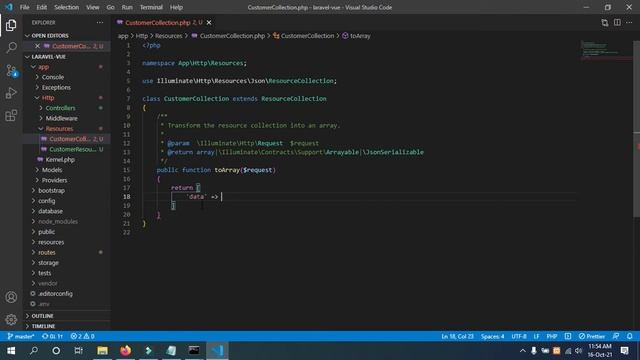The height and width of the screenshot is (360, 640).
Task: Open the Edit menu
Action: click(42, 7)
